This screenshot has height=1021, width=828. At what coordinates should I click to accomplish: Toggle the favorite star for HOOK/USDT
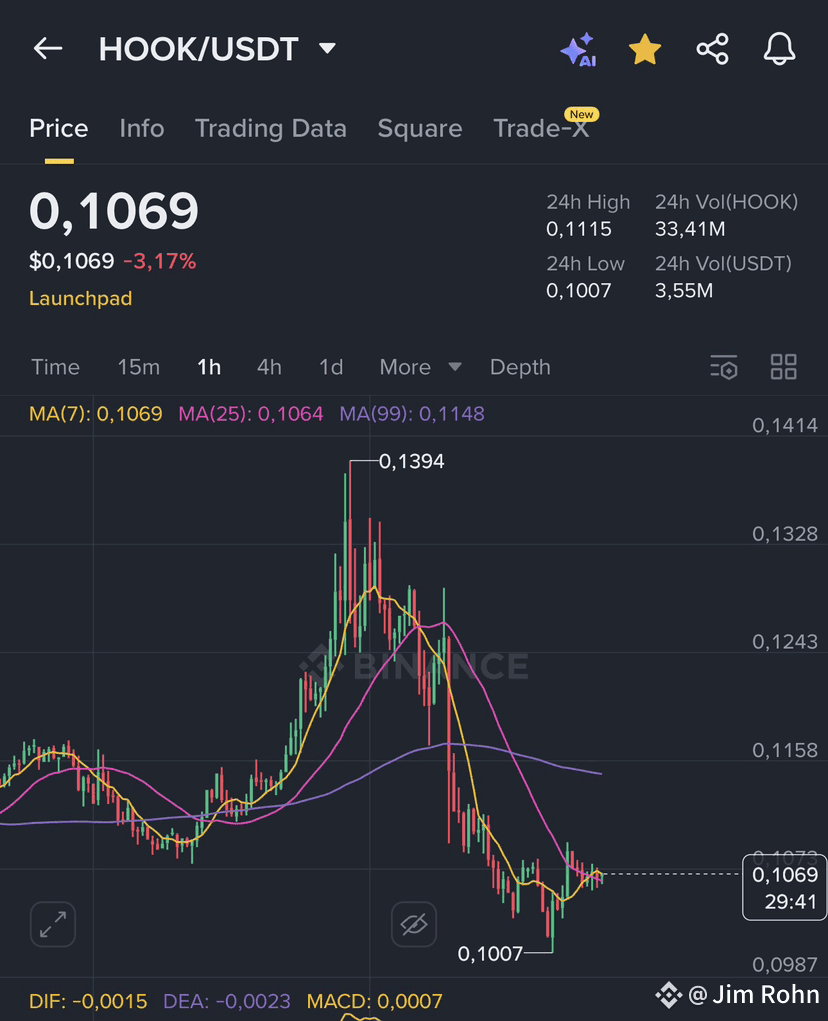tap(644, 49)
